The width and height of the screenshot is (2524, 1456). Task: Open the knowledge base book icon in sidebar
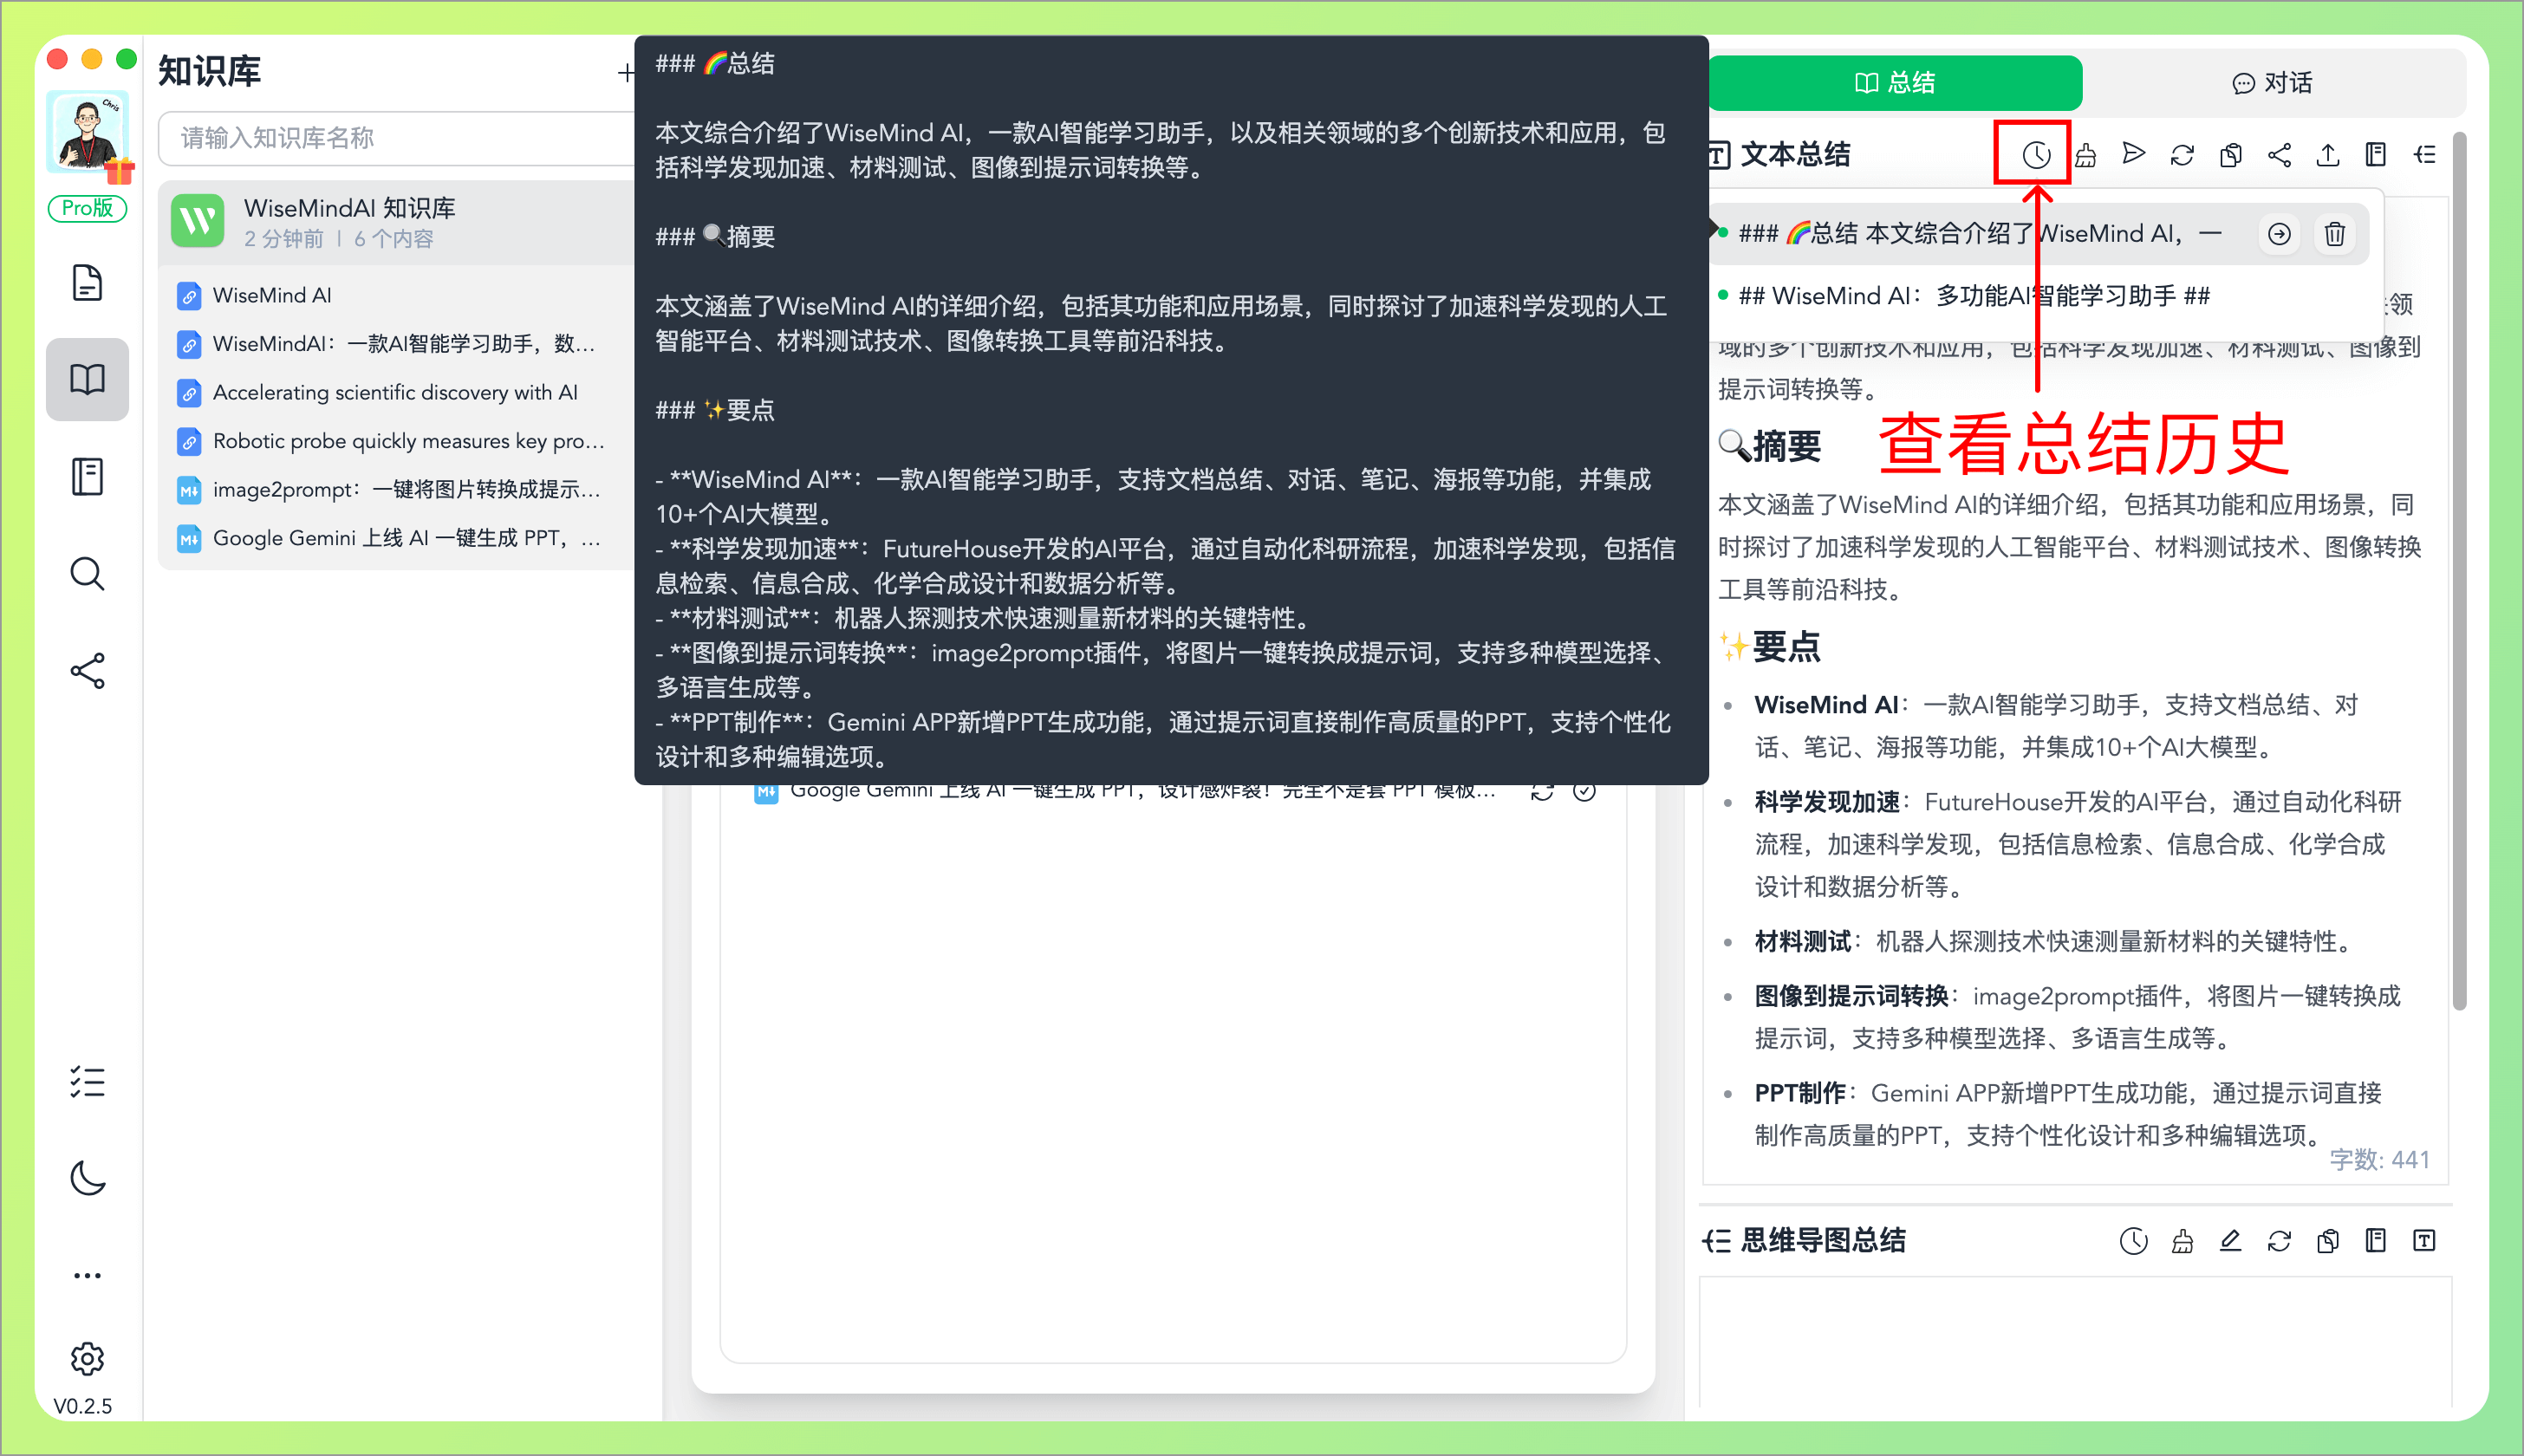pos(88,379)
